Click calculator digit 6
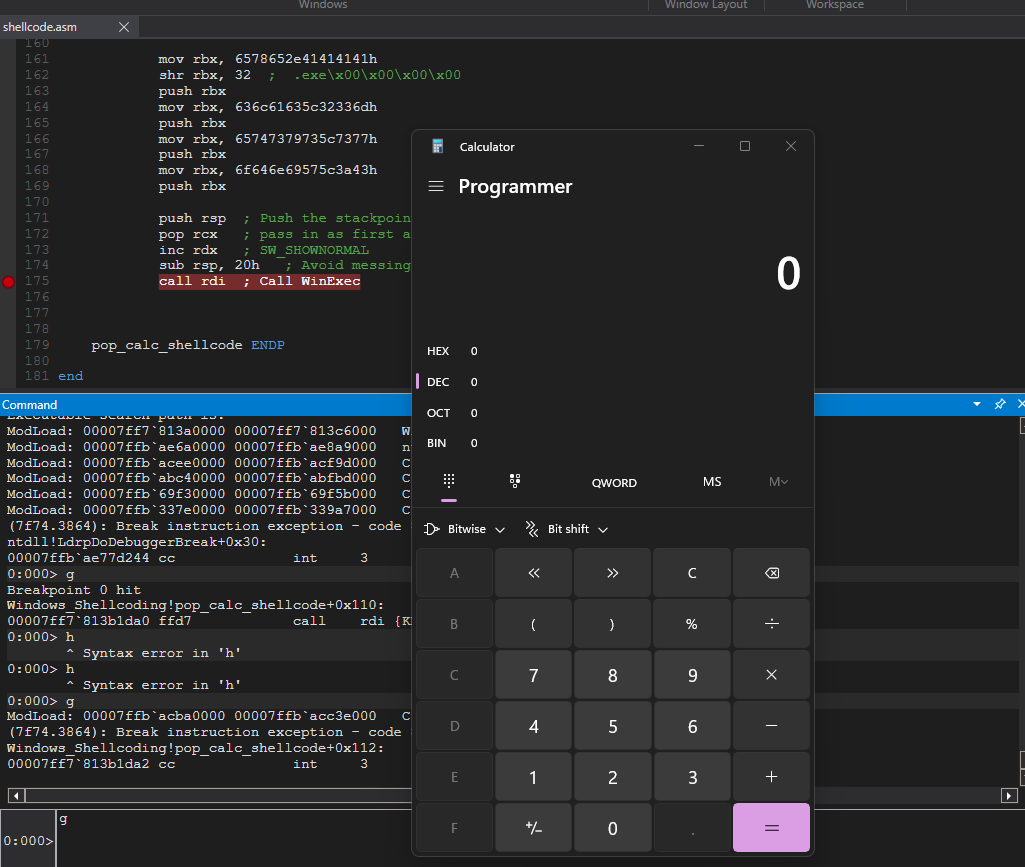 pyautogui.click(x=692, y=726)
